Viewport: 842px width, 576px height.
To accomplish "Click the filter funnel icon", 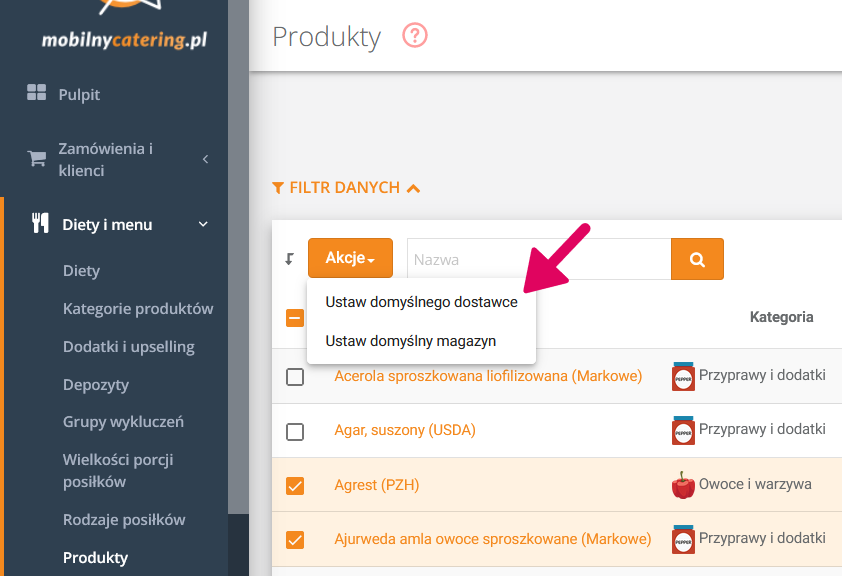I will point(278,188).
